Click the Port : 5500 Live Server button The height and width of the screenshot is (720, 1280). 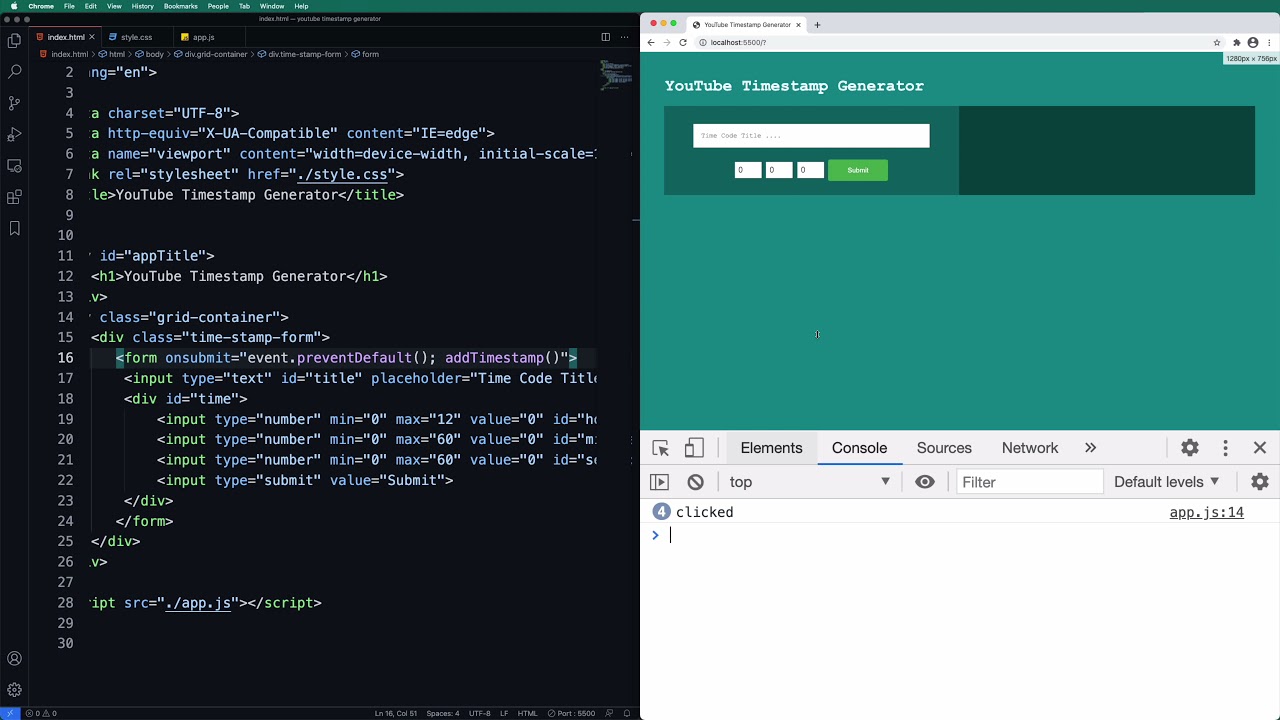tap(572, 713)
